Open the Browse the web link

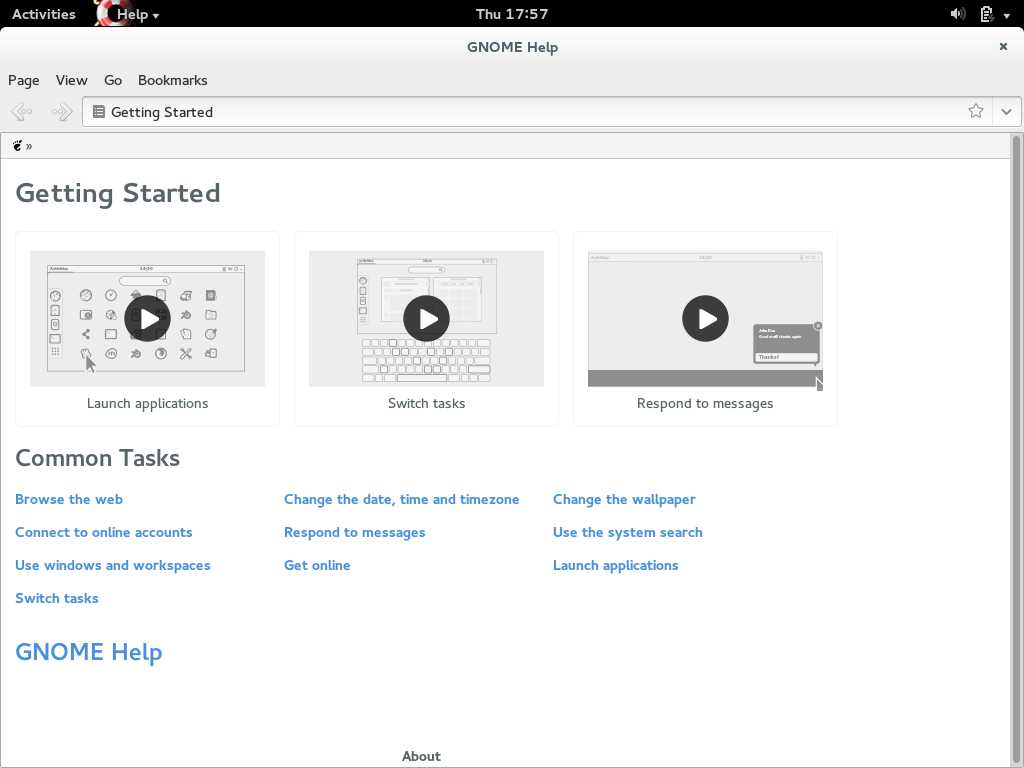[69, 500]
